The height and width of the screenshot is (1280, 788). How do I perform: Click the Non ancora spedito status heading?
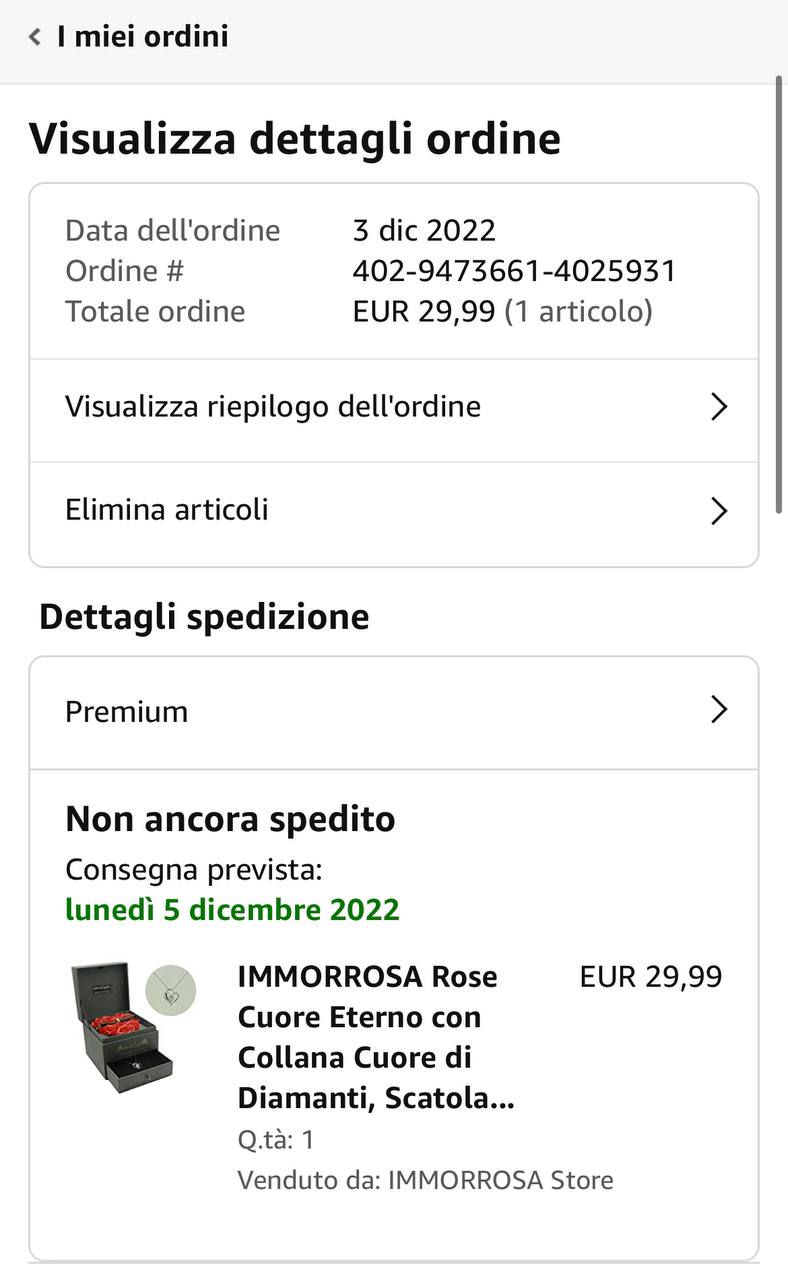[x=230, y=819]
